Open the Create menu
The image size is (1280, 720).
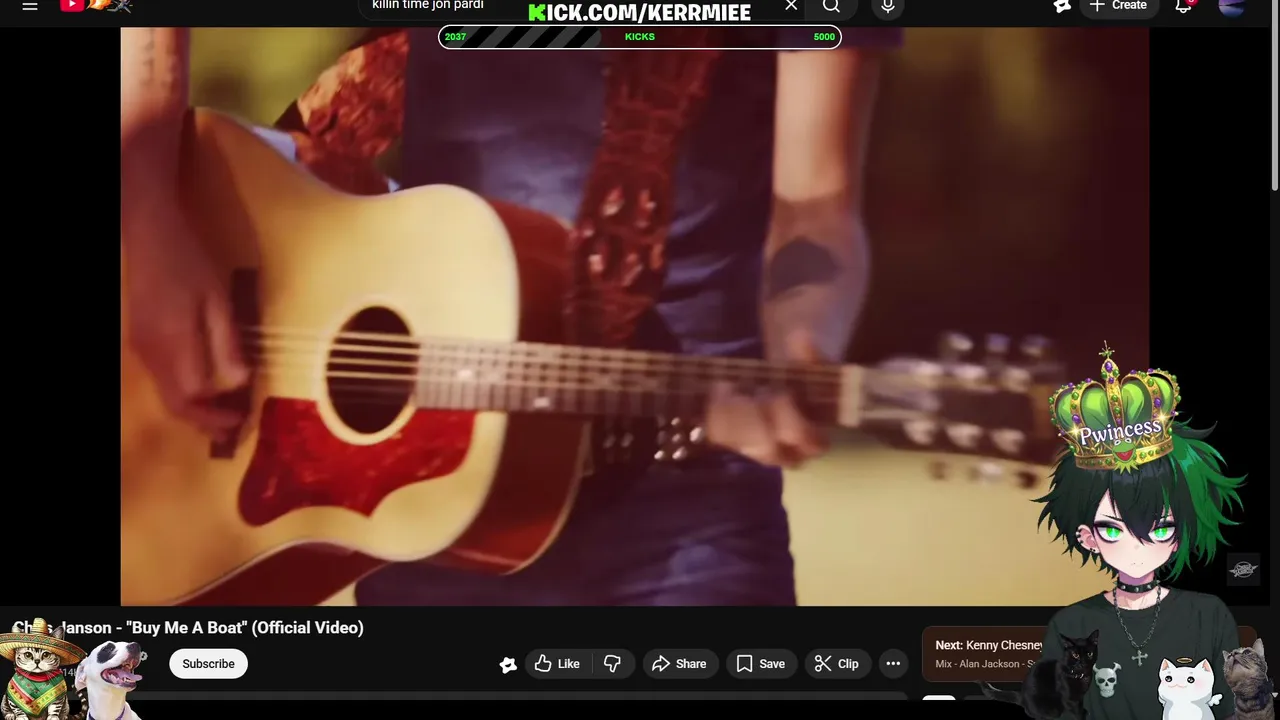click(x=1118, y=6)
